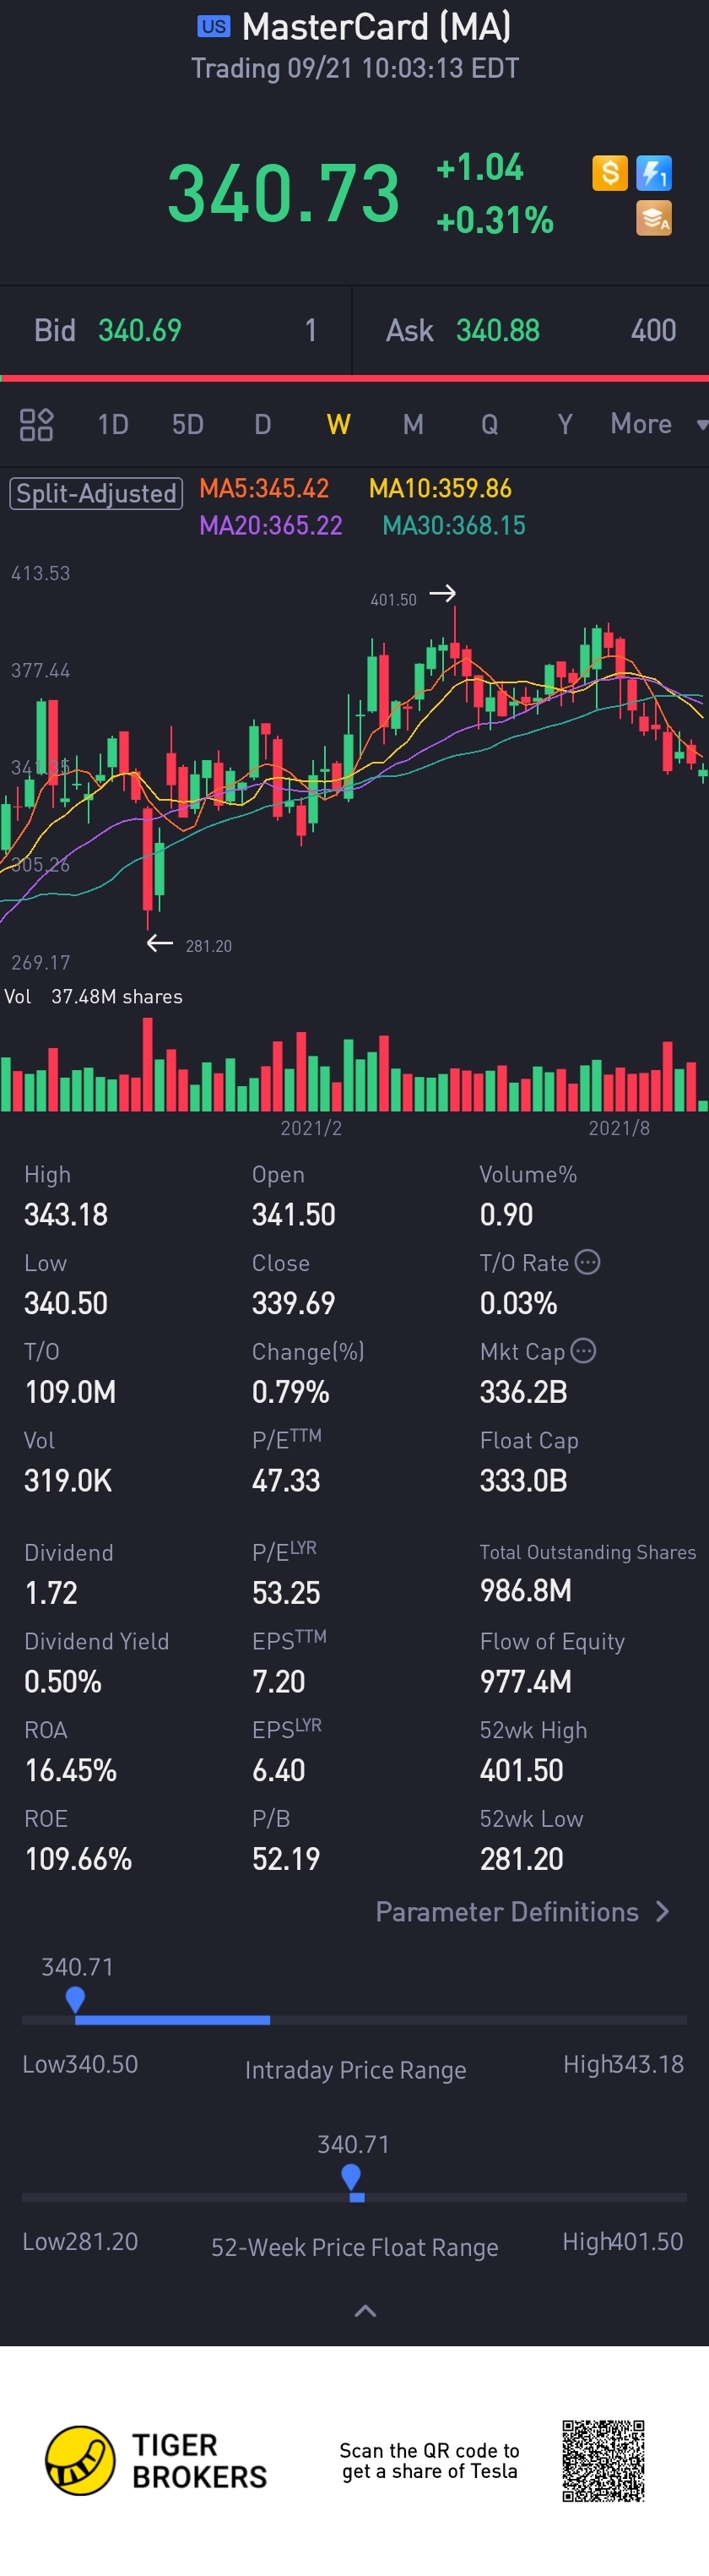
Task: Tap the info icon beside Mkt Cap
Action: [x=583, y=1351]
